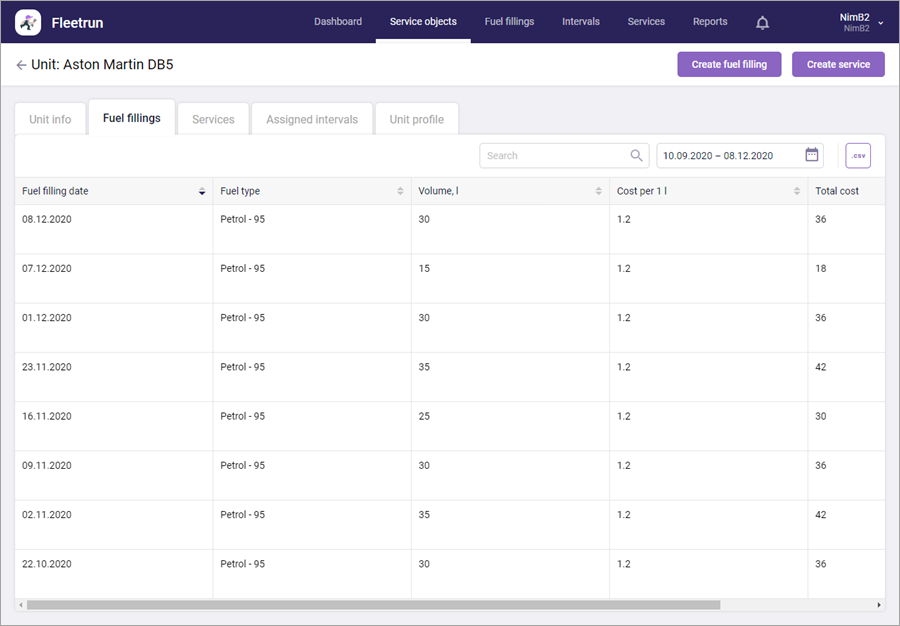This screenshot has width=900, height=626.
Task: Click the Fleetrun logo icon
Action: pyautogui.click(x=28, y=22)
